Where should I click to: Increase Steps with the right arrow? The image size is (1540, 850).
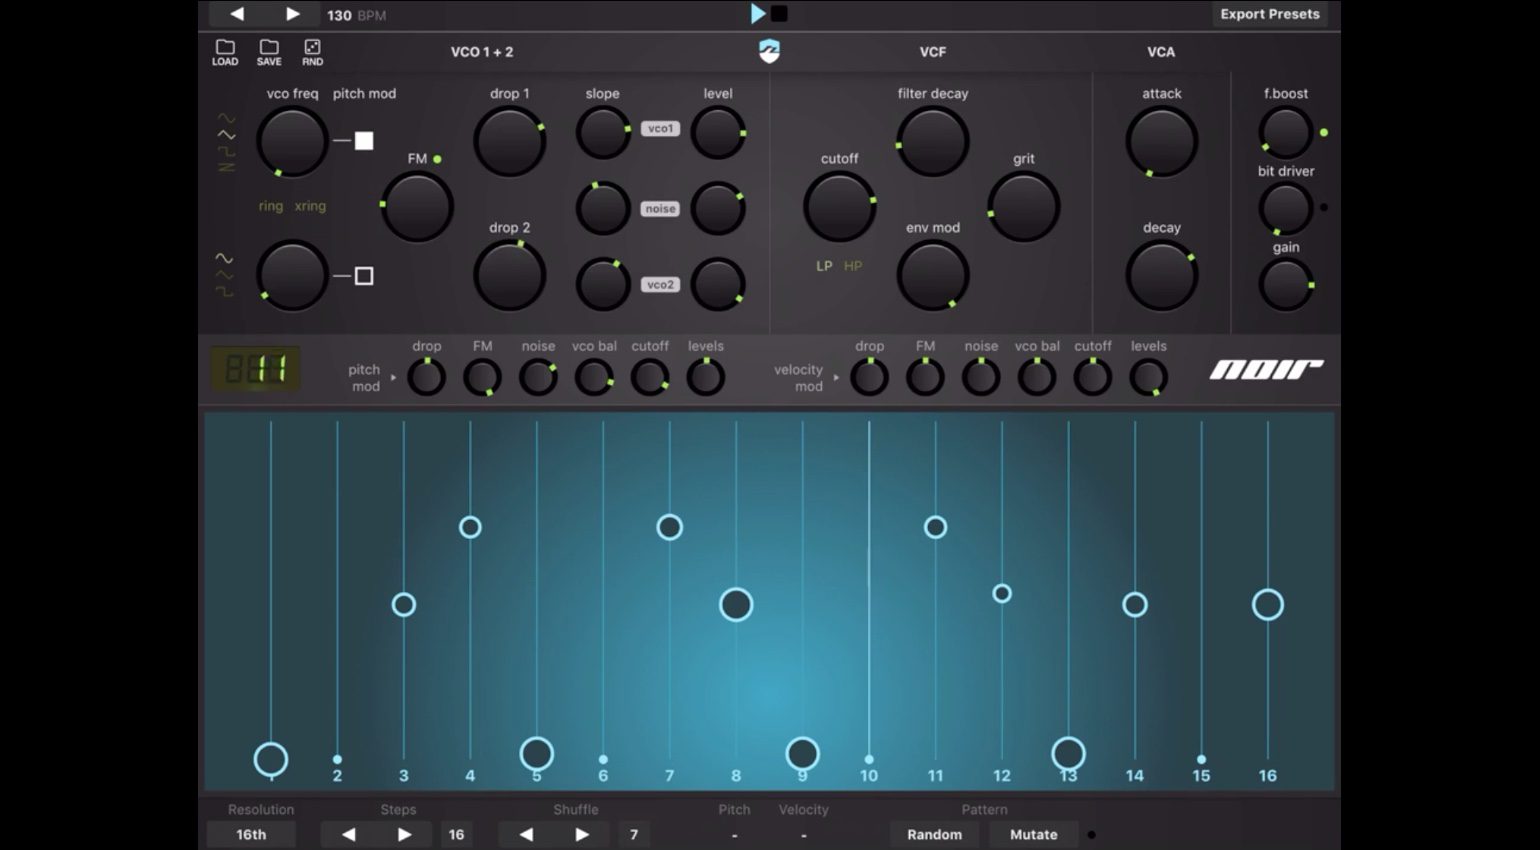pos(404,834)
